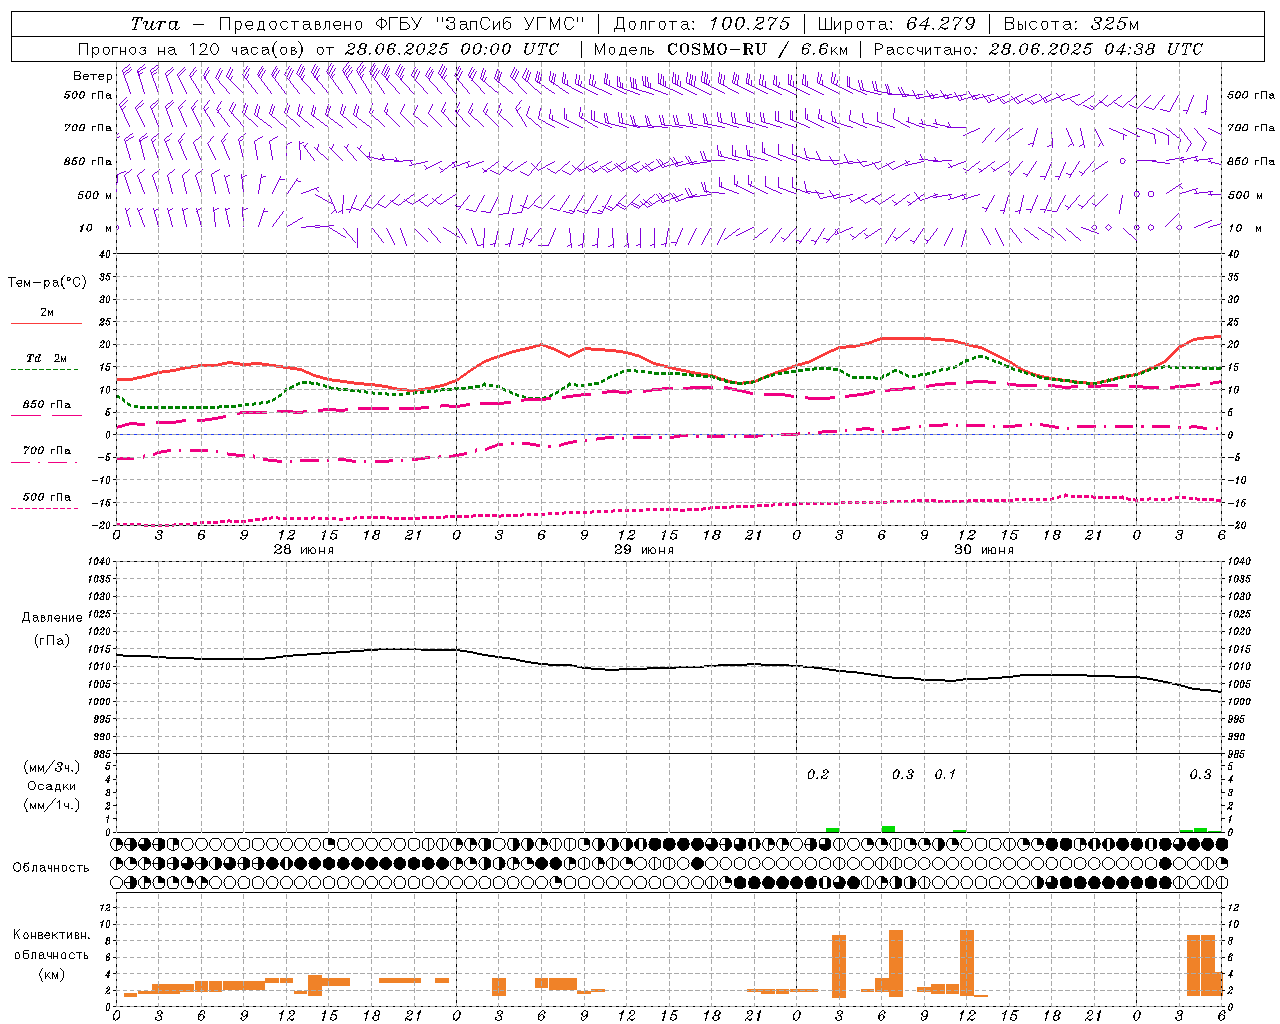Image resolution: width=1280 pixels, height=1024 pixels.
Task: Select the "Облачность" cloud cover label
Action: [x=51, y=867]
